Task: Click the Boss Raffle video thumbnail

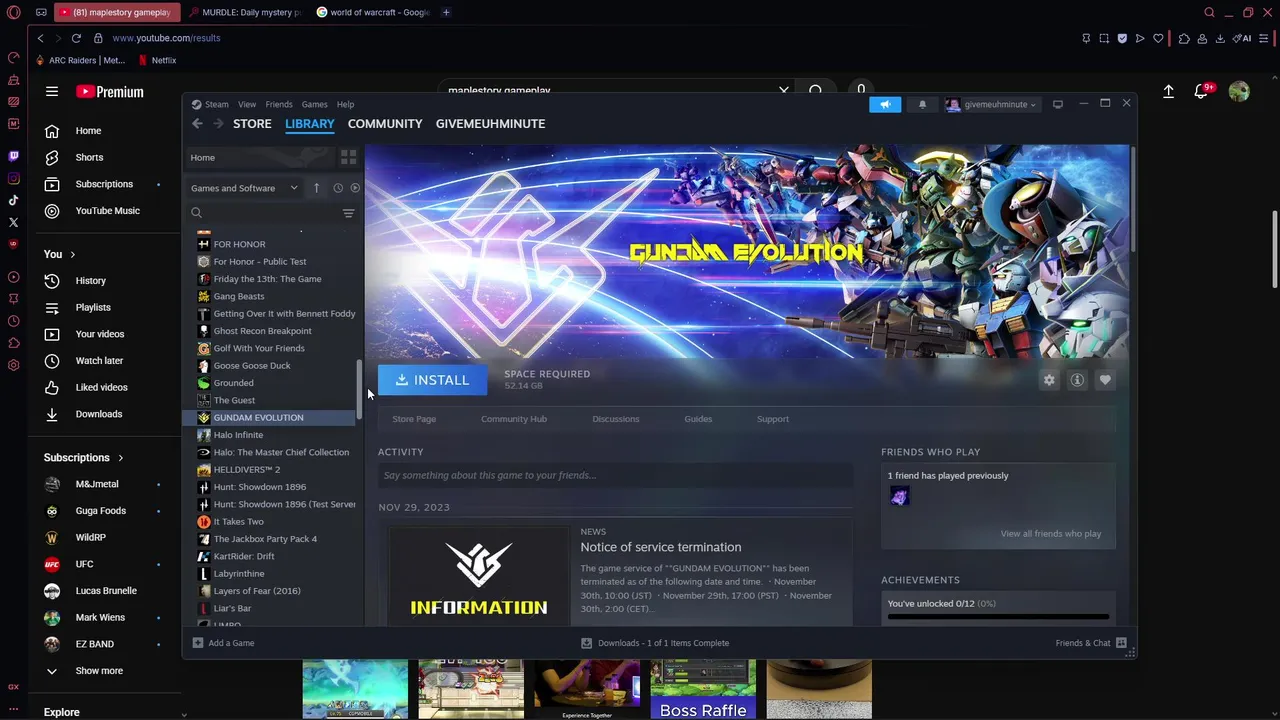Action: [703, 689]
